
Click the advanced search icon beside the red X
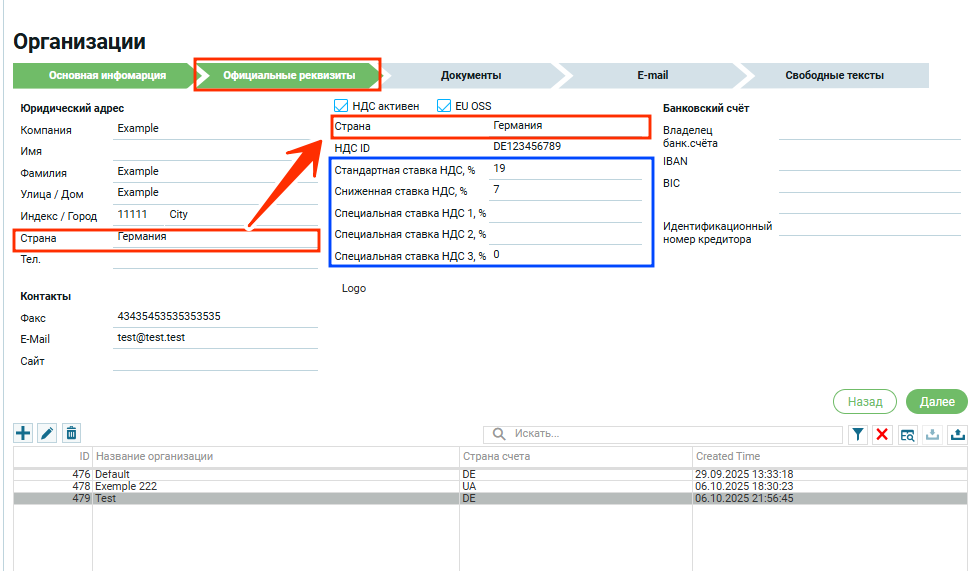click(907, 434)
